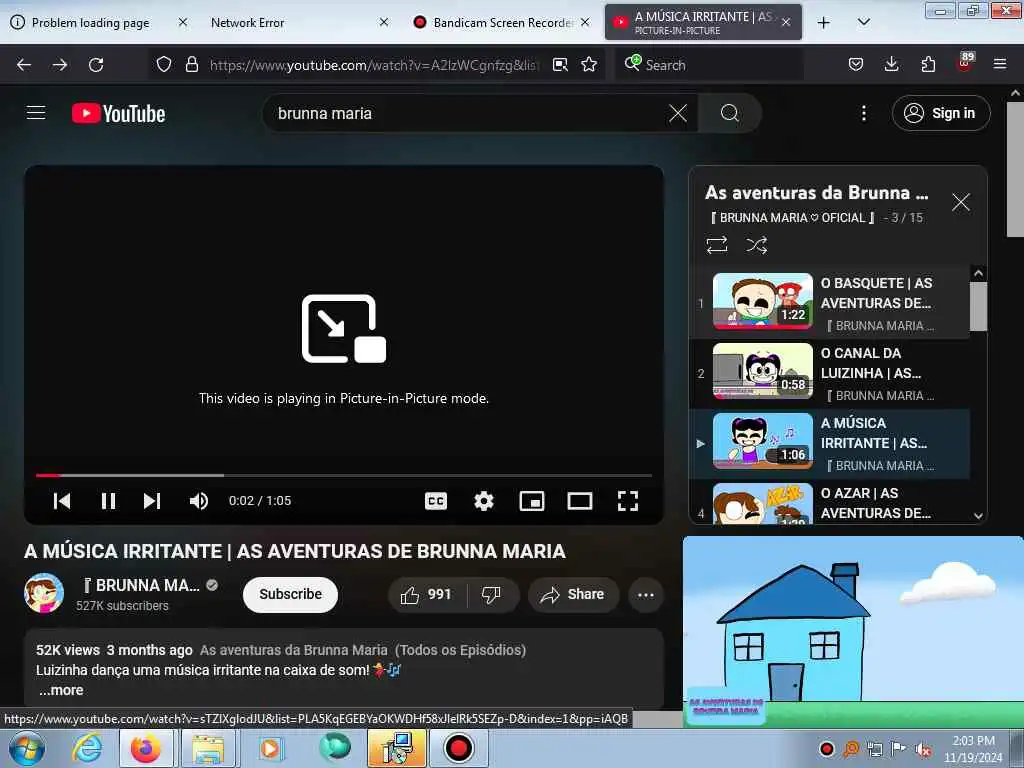Screen dimensions: 1024x768
Task: Toggle shuffle playlist
Action: [x=756, y=245]
